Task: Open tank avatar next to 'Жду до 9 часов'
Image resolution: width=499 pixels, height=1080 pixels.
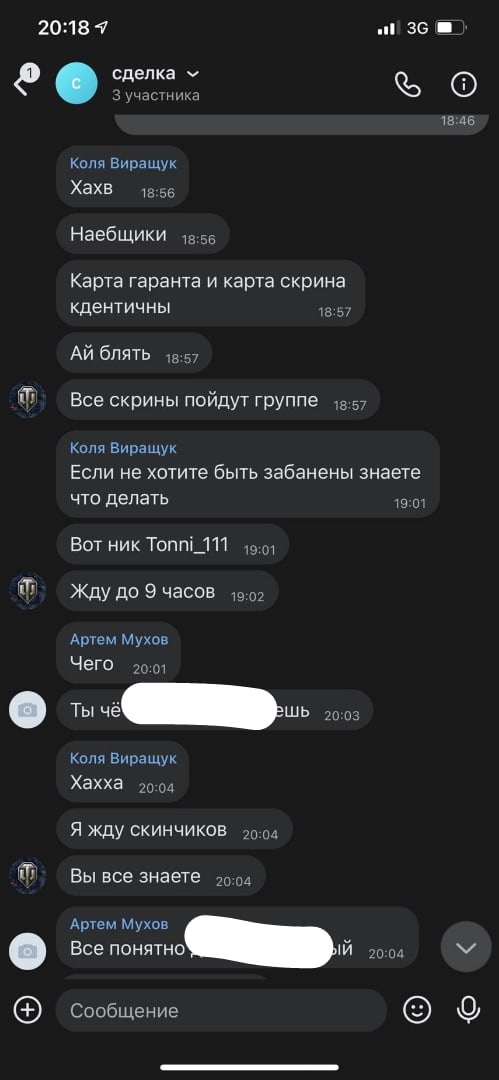Action: pyautogui.click(x=28, y=590)
